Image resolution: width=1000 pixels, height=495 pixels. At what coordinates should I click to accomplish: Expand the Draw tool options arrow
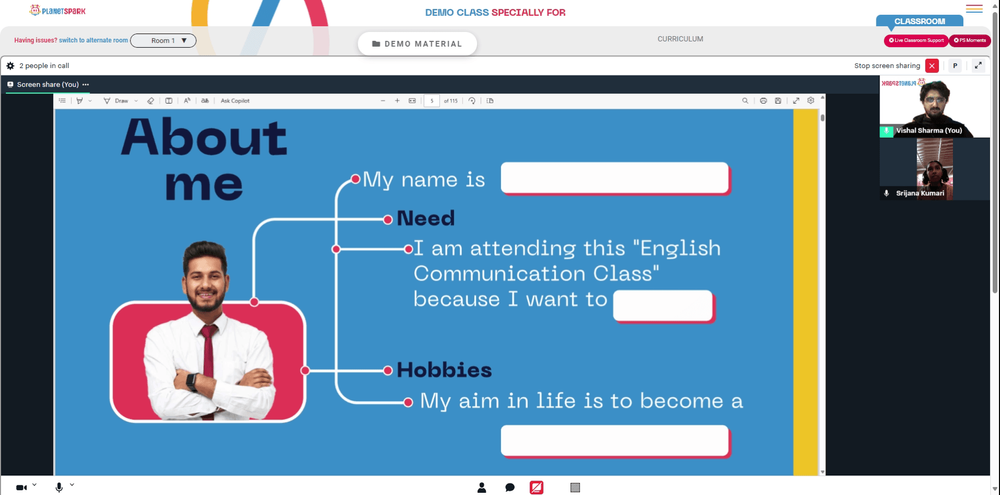(136, 101)
